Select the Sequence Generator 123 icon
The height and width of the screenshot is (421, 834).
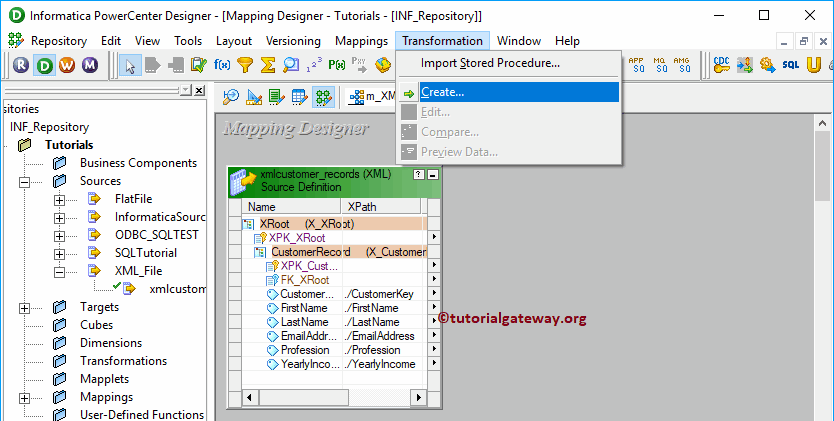click(314, 65)
